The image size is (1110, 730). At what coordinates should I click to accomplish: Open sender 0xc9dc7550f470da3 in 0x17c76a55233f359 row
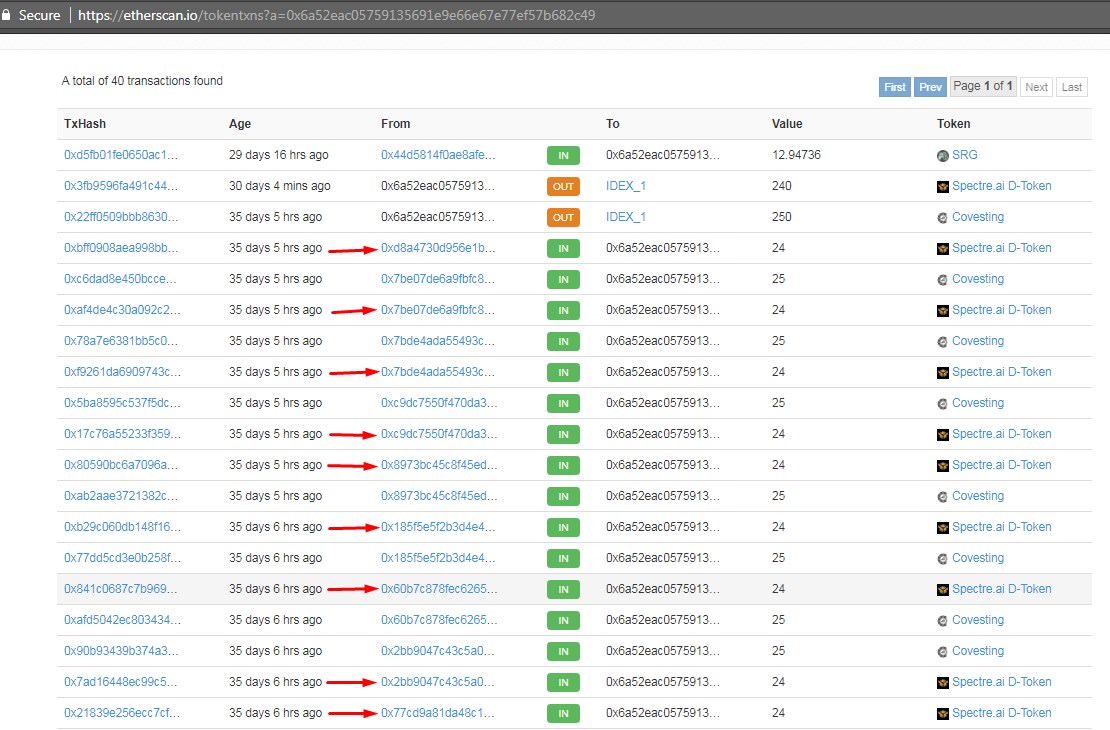439,434
